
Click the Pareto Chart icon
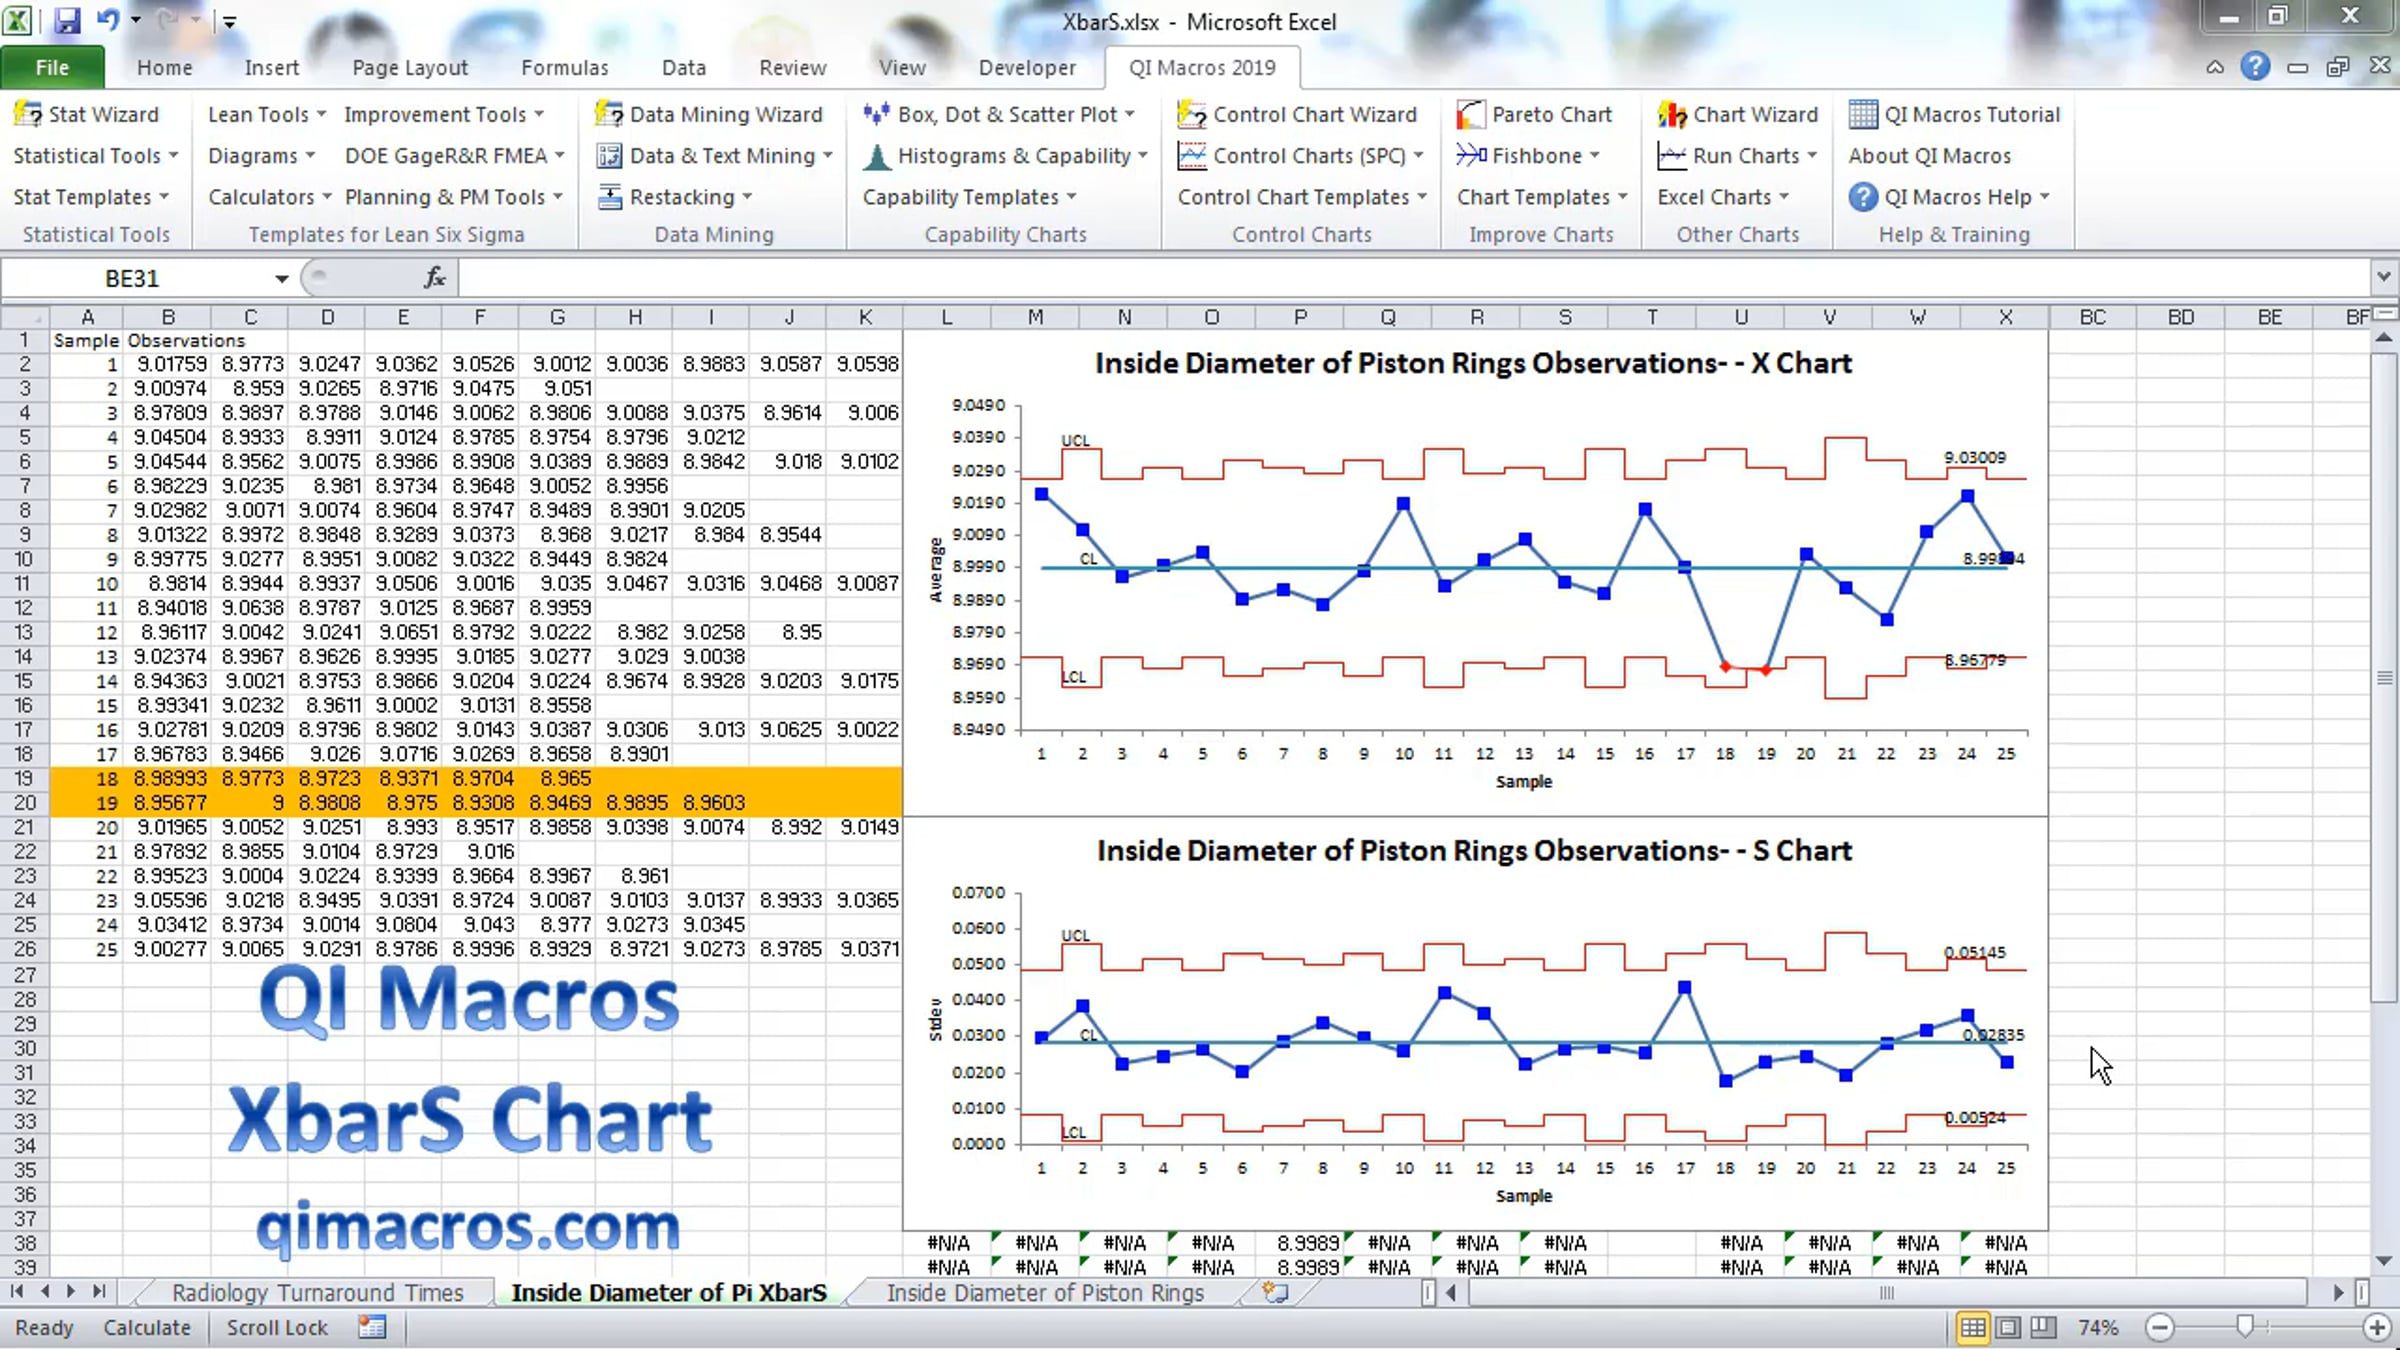[x=1470, y=115]
